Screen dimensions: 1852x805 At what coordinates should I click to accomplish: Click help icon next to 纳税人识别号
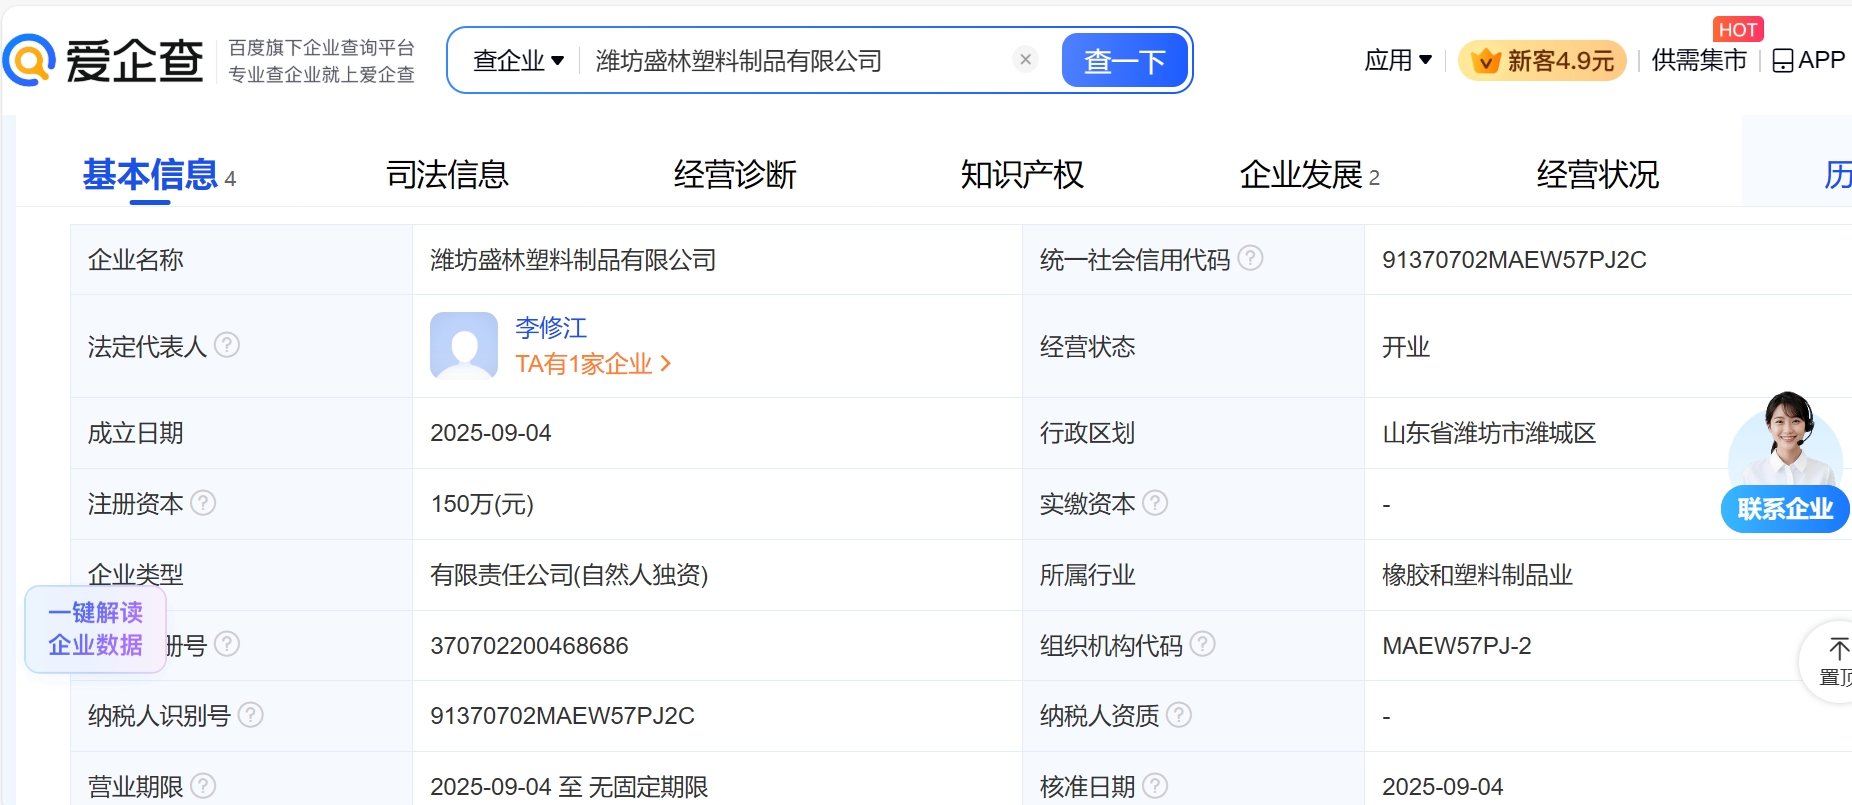click(x=251, y=714)
